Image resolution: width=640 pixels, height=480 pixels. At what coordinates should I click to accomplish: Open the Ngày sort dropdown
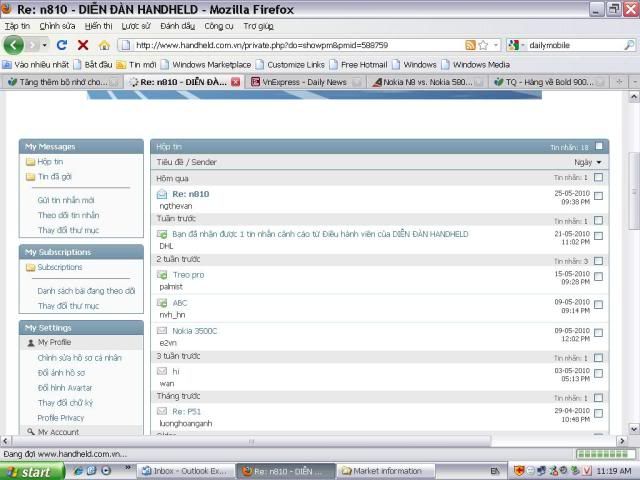tap(588, 162)
